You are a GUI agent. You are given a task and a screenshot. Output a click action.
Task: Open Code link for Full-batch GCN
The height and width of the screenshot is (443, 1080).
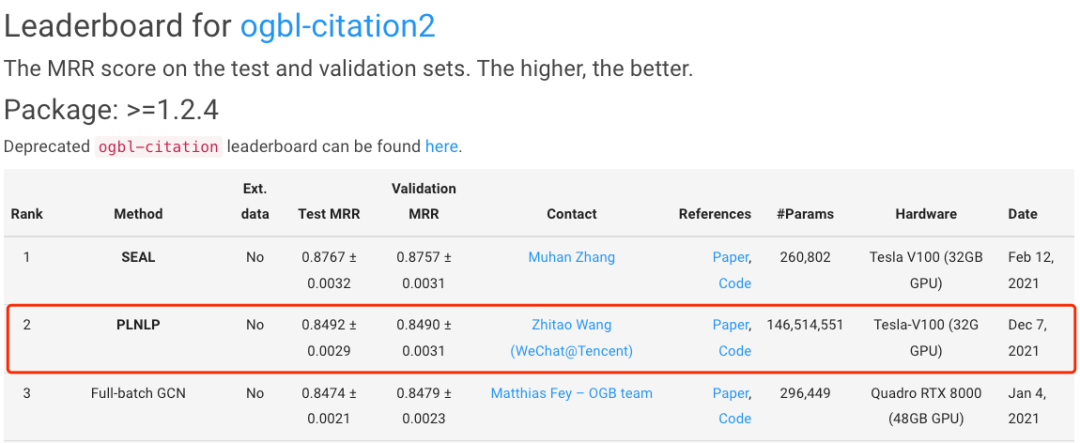pos(735,419)
